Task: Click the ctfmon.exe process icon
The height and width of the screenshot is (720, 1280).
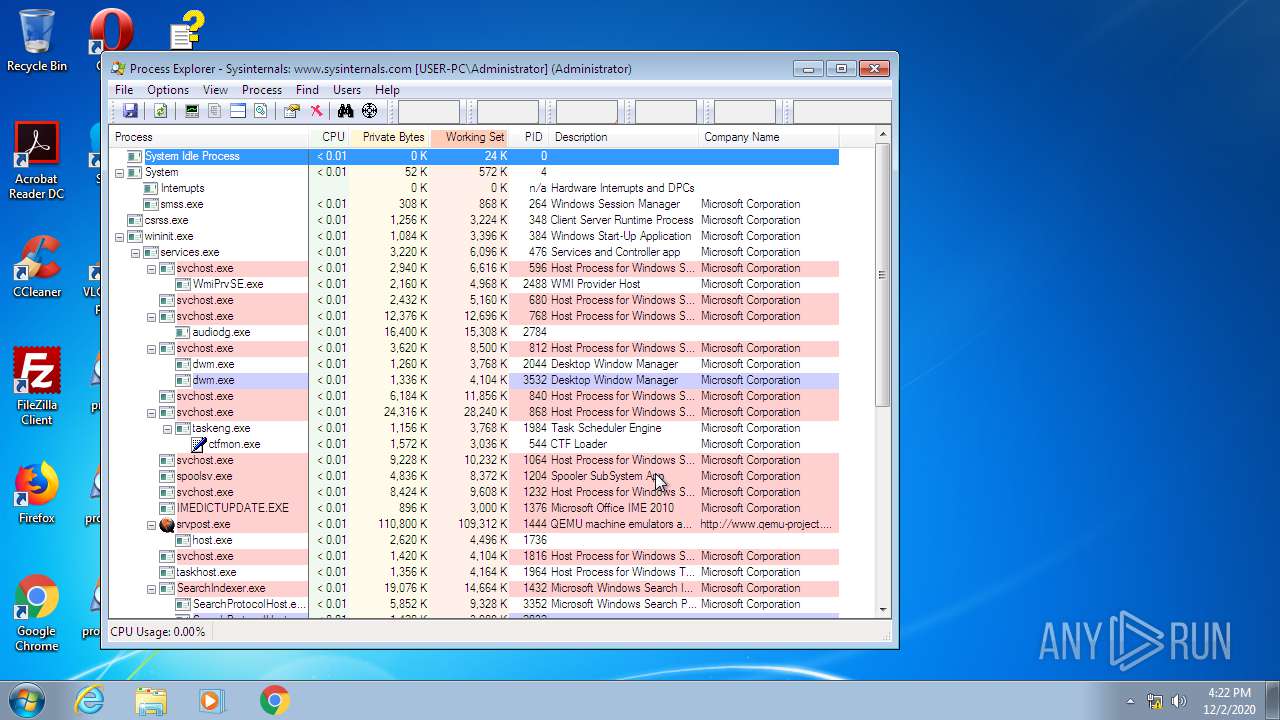Action: click(x=199, y=444)
